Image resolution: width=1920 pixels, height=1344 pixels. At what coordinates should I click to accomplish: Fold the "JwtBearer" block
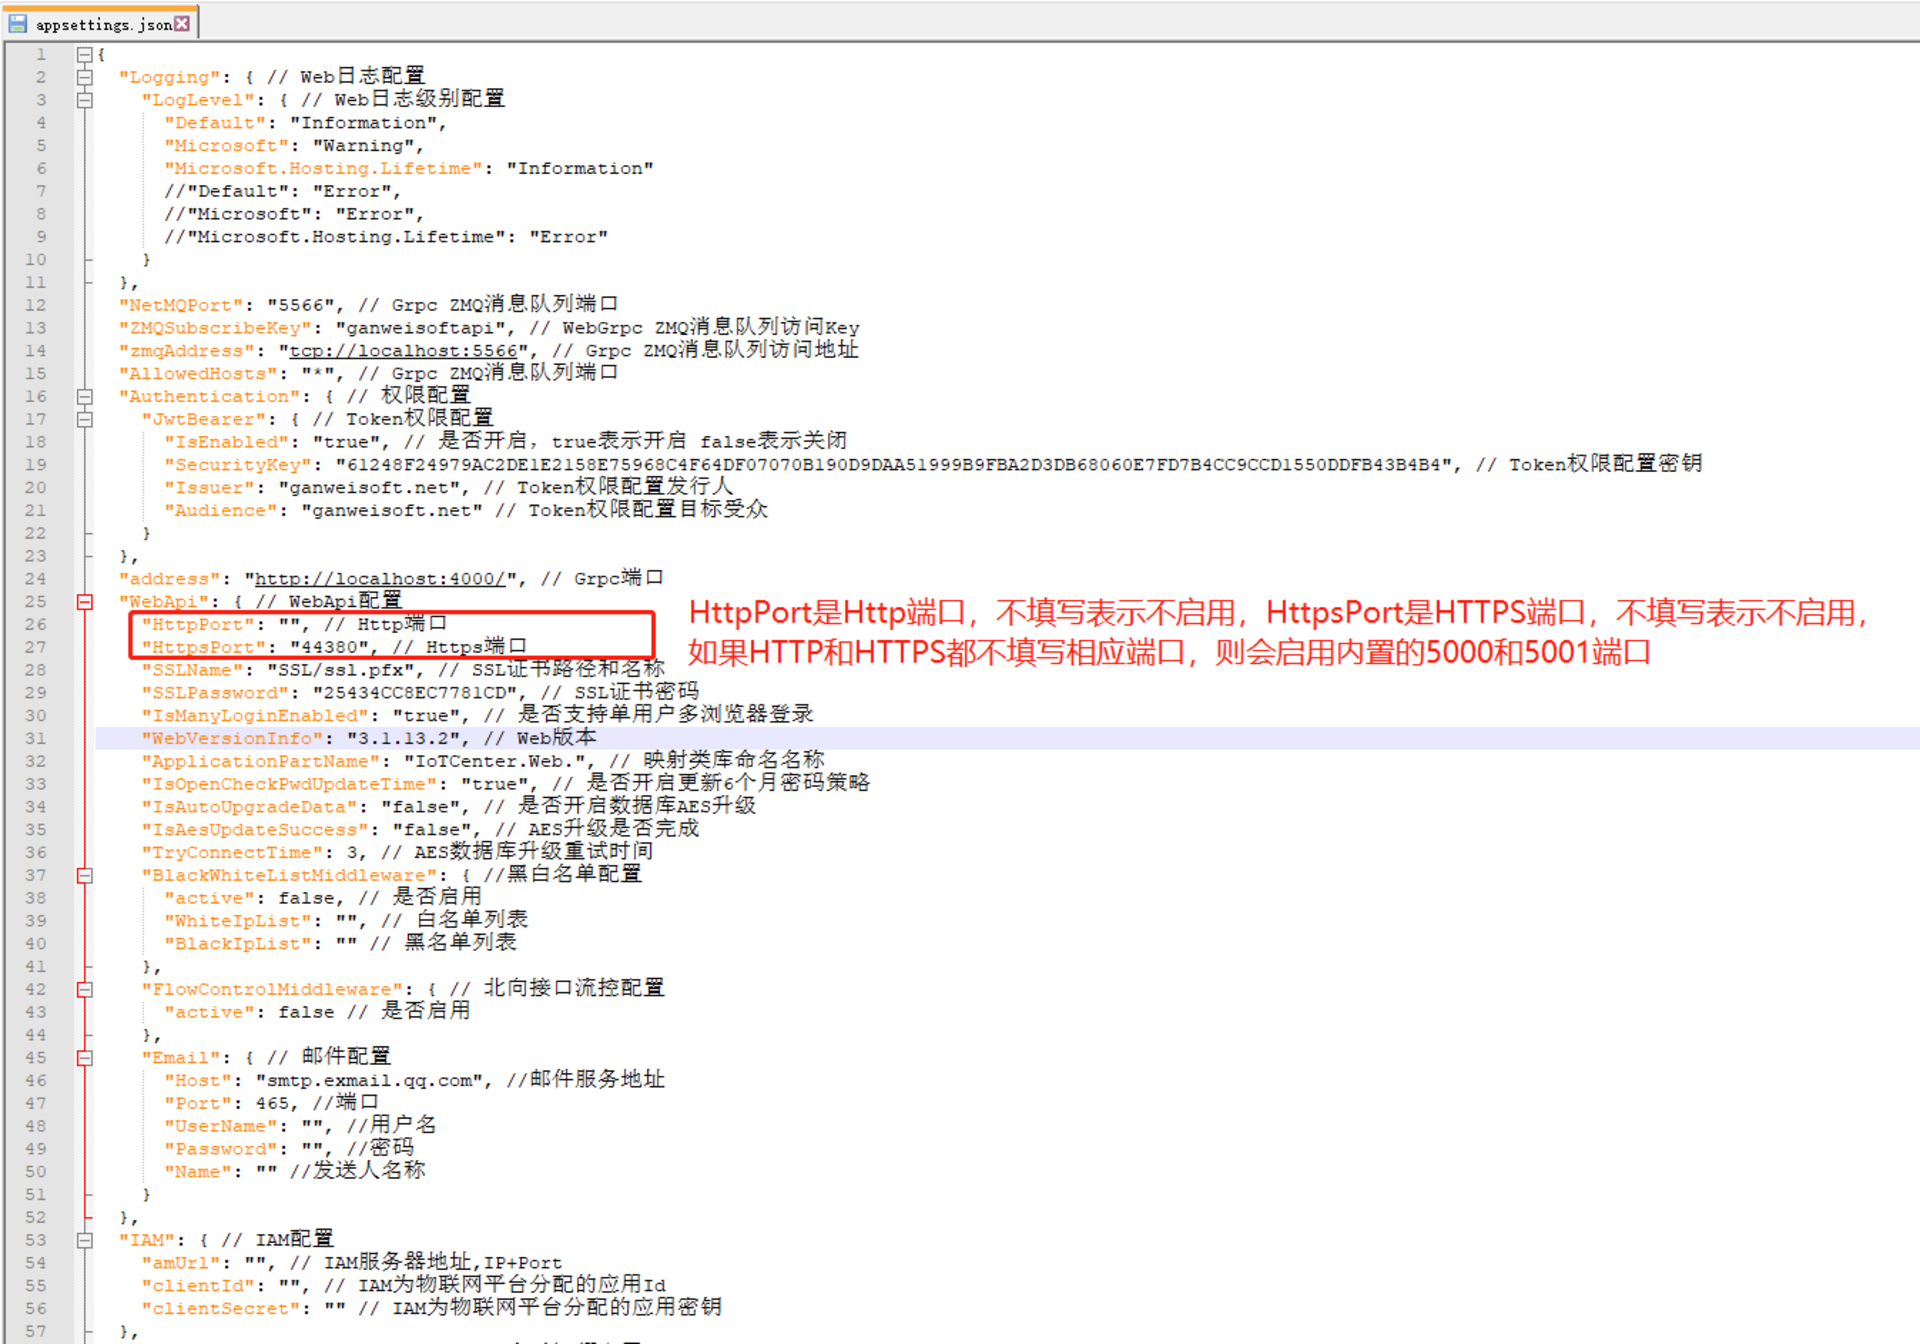[x=85, y=419]
